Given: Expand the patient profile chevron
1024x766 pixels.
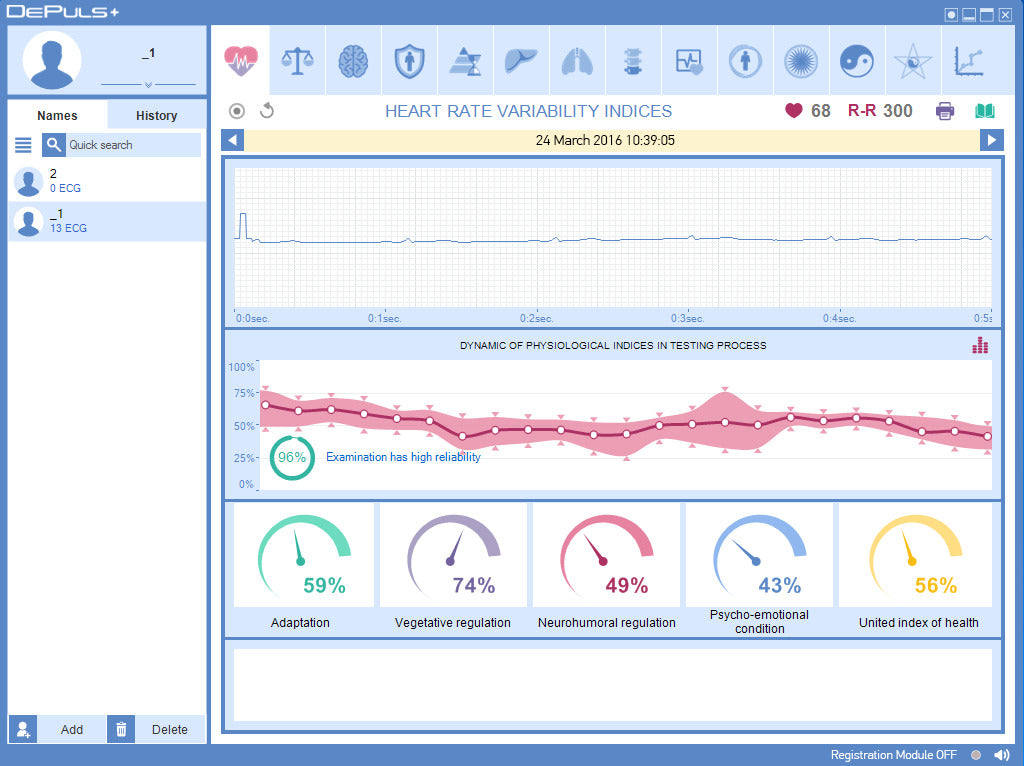Looking at the screenshot, I should click(148, 85).
